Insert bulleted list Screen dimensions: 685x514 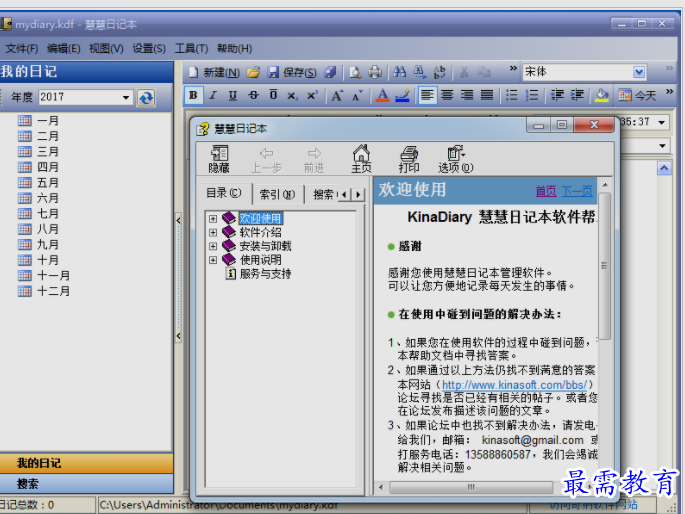[x=512, y=95]
